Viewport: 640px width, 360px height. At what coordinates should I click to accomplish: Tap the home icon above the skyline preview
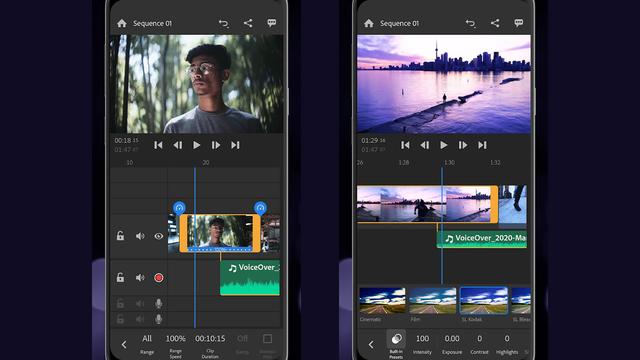coord(369,23)
